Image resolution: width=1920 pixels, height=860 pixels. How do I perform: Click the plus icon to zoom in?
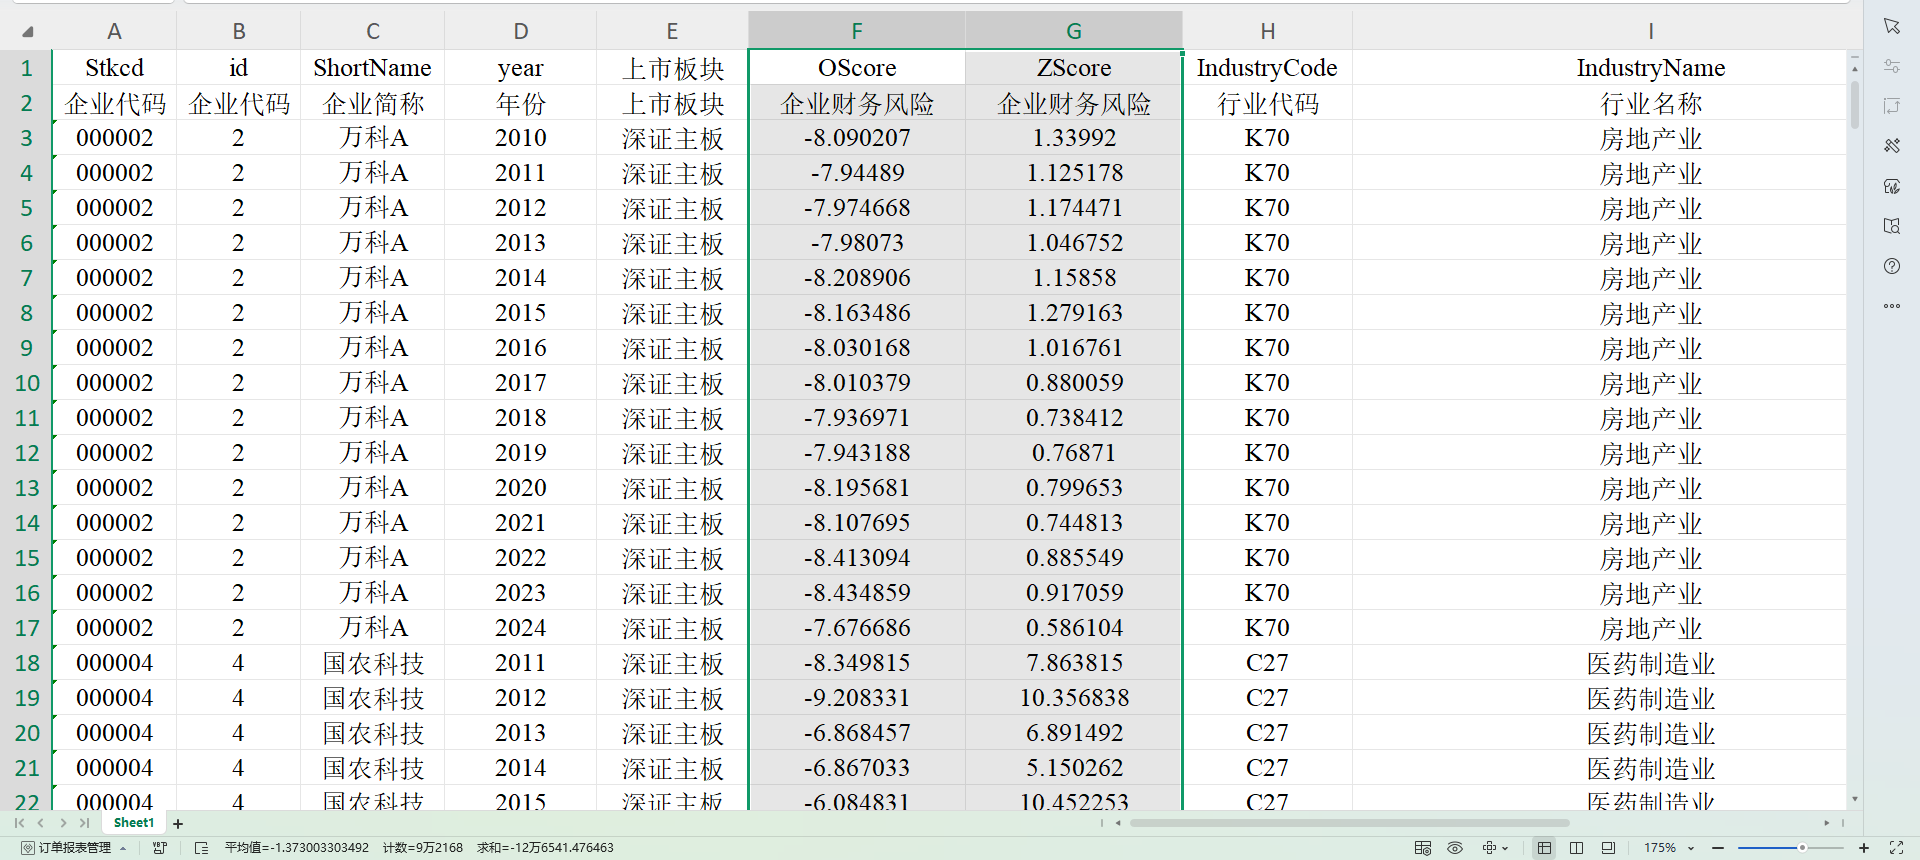tap(1864, 848)
